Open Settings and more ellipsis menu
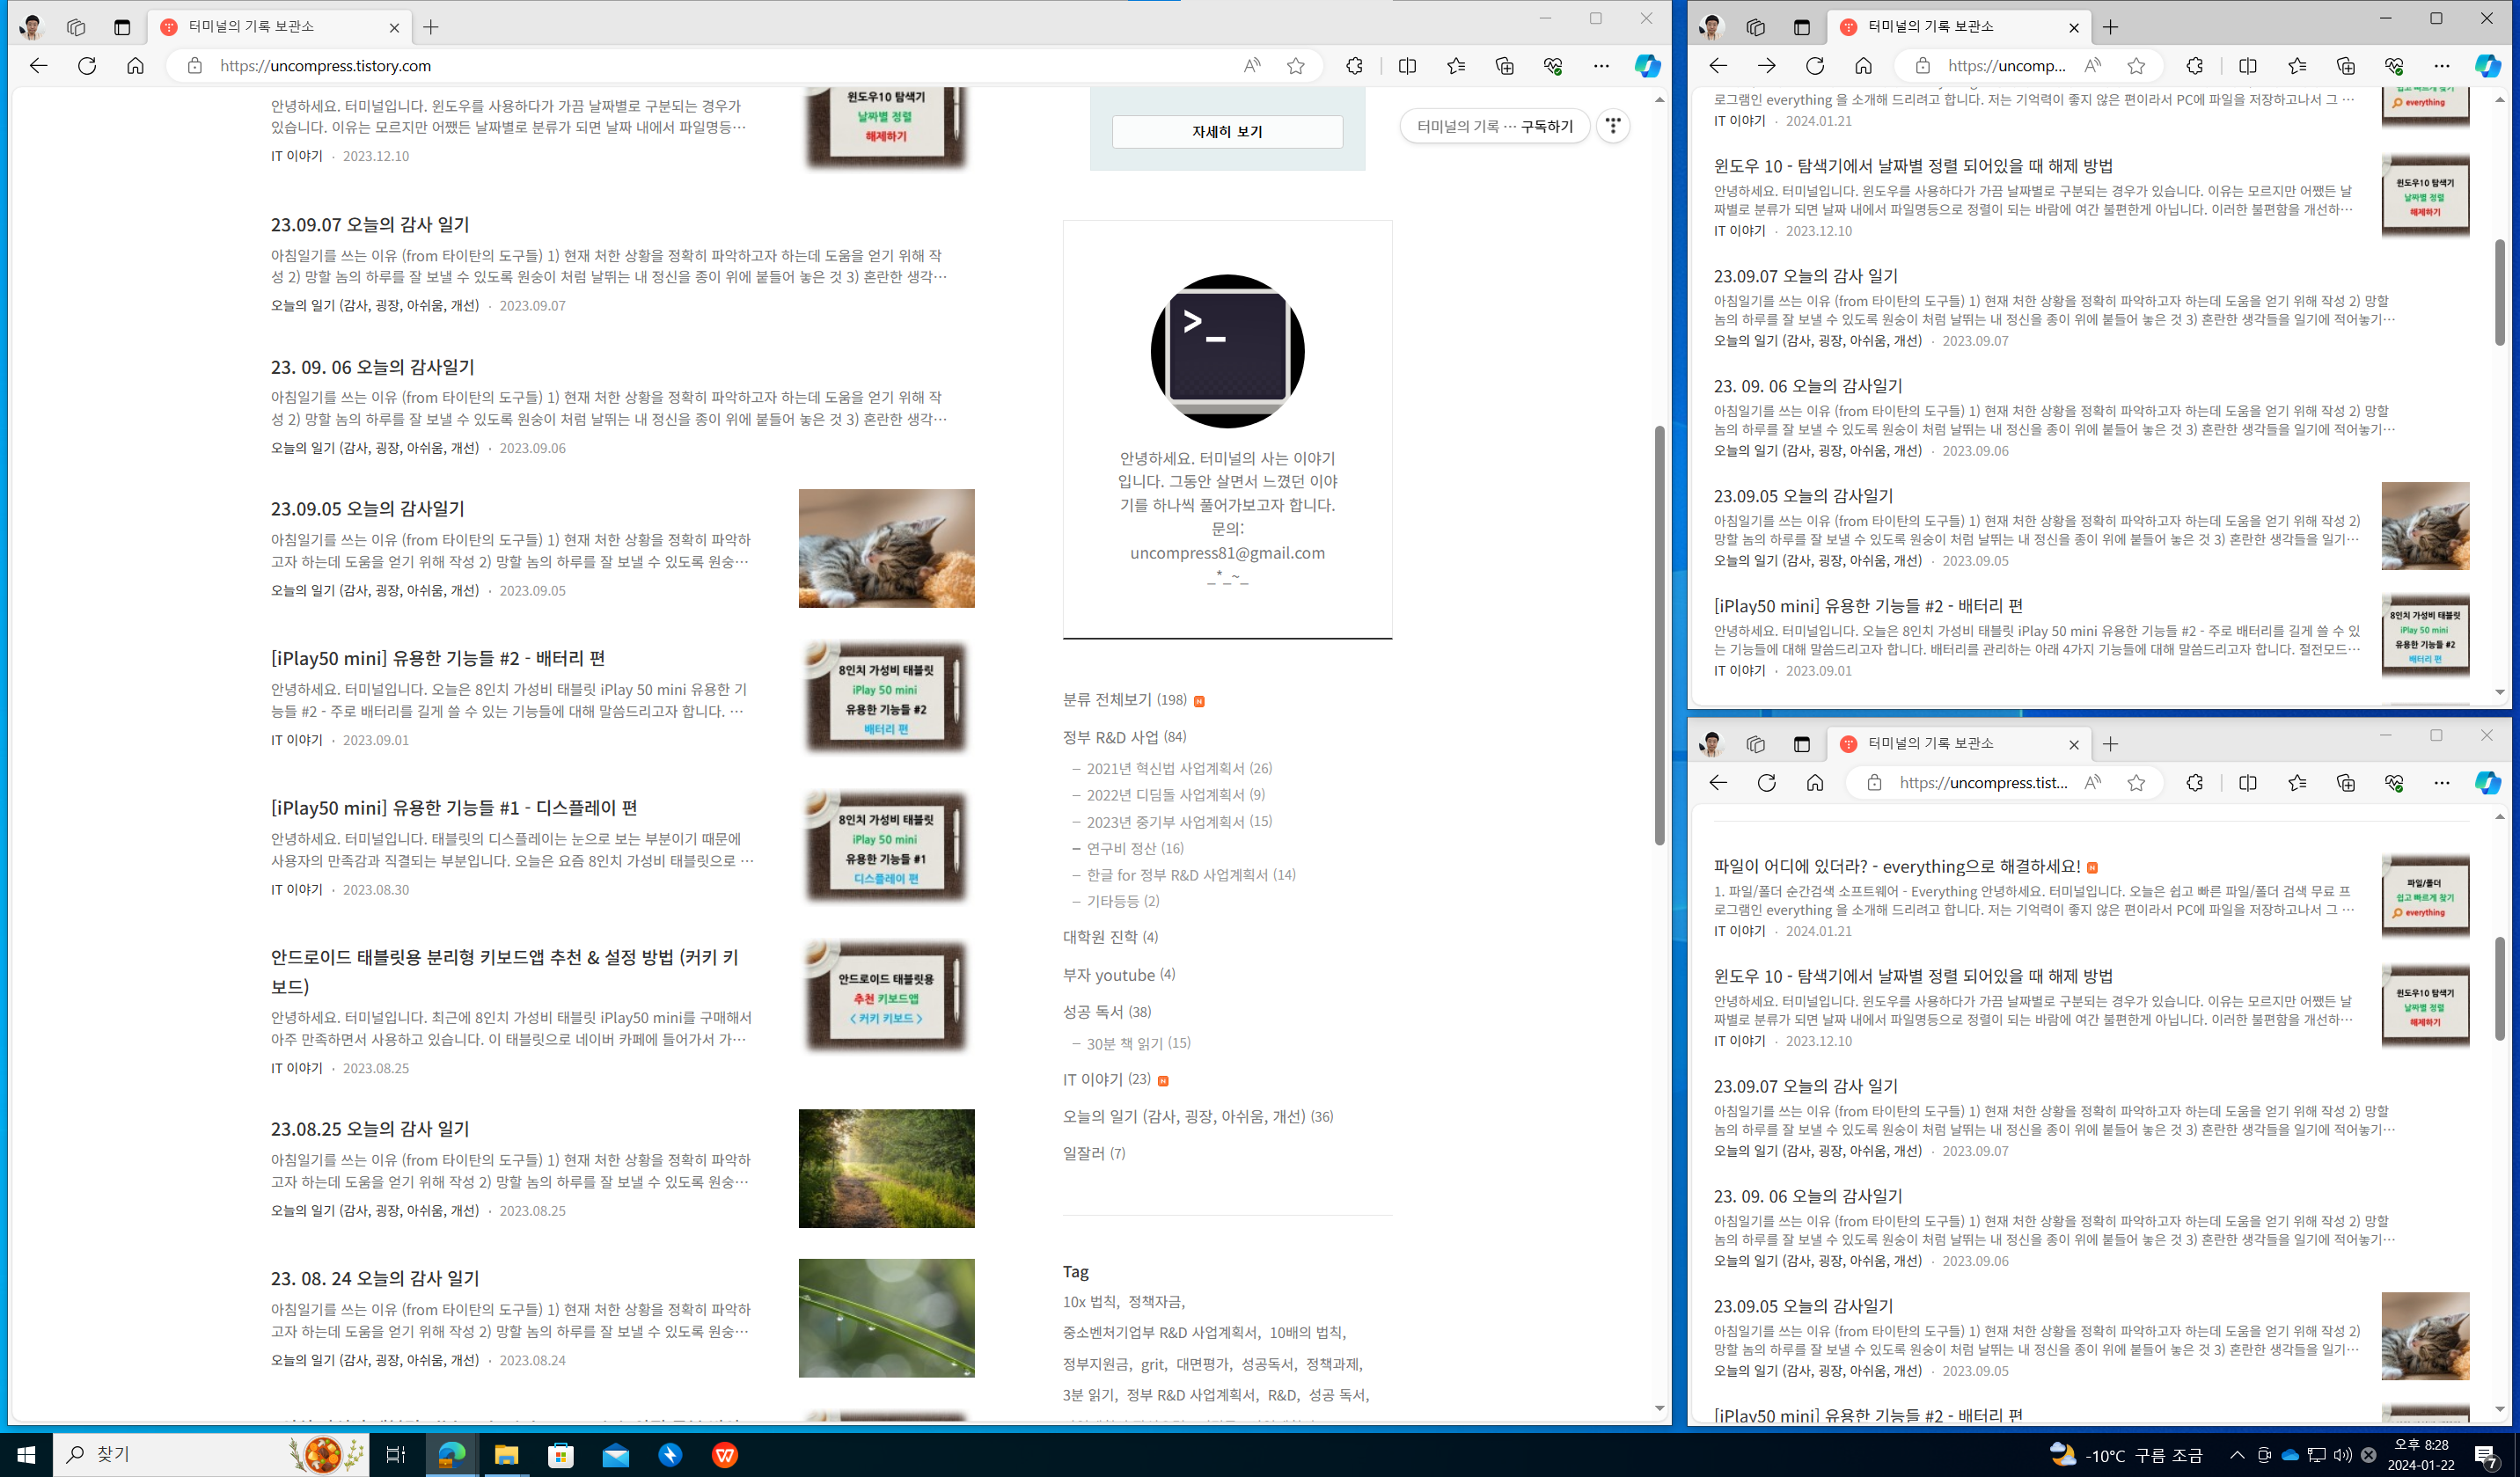Image resolution: width=2520 pixels, height=1477 pixels. pyautogui.click(x=1601, y=66)
